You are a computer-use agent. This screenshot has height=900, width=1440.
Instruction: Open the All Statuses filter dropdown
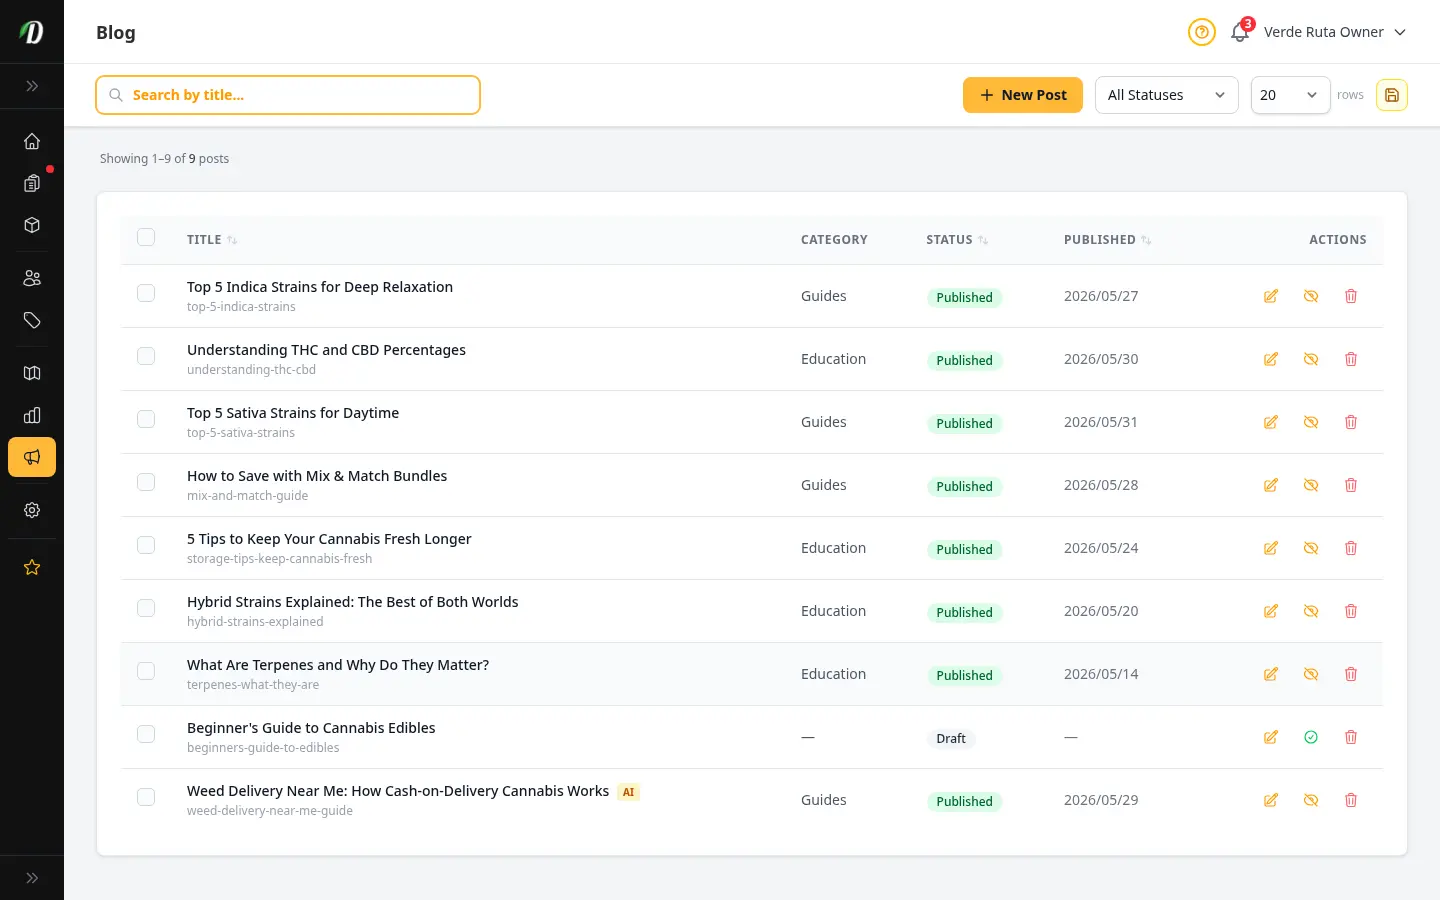tap(1167, 95)
